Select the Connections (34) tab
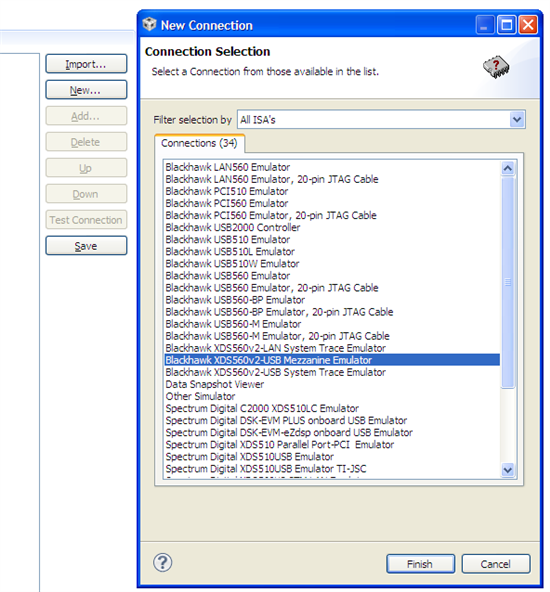Viewport: 550px width, 592px height. [x=199, y=143]
